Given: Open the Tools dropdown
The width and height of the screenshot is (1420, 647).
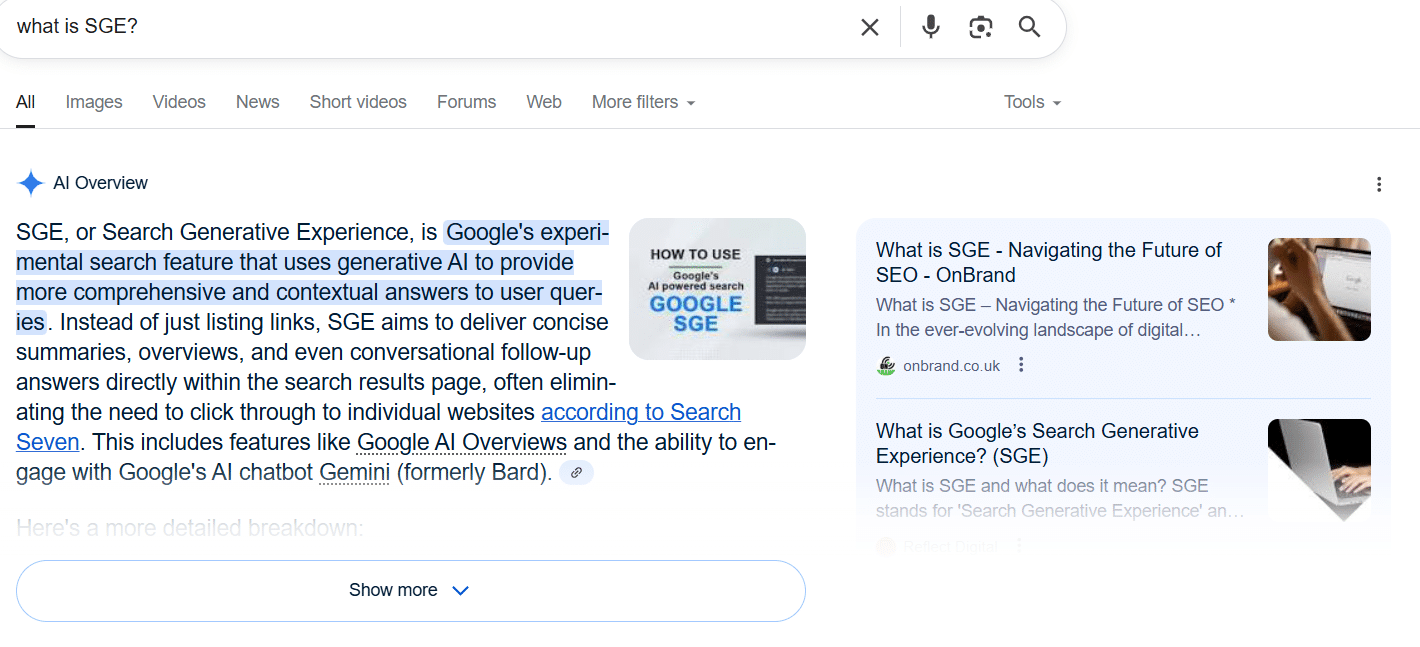Looking at the screenshot, I should 1032,102.
